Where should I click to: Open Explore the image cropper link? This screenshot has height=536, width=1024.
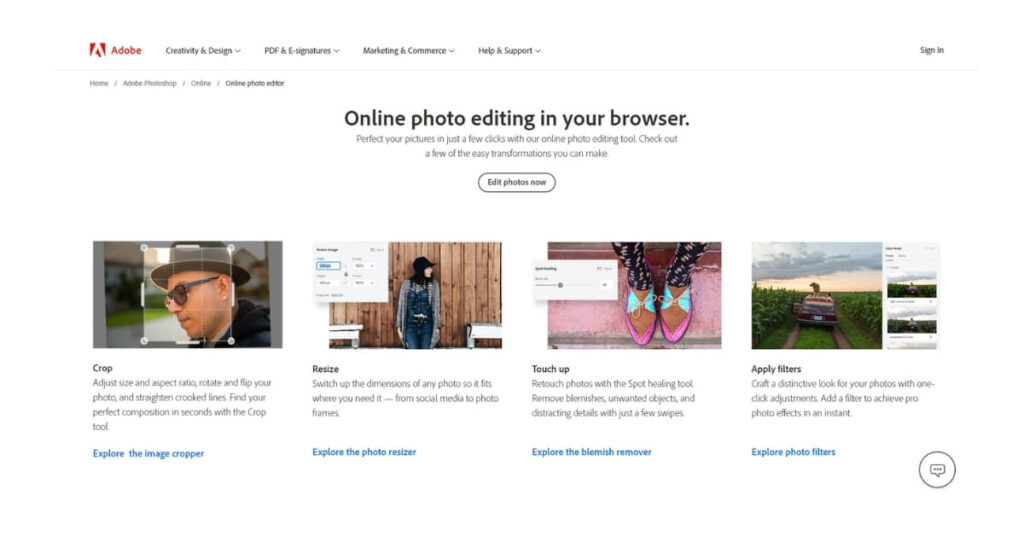pyautogui.click(x=148, y=453)
